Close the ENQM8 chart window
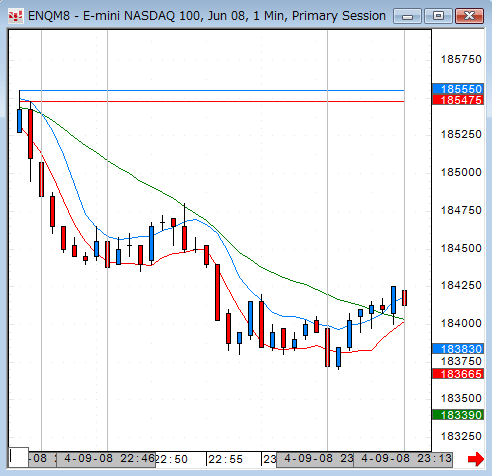 click(x=469, y=16)
